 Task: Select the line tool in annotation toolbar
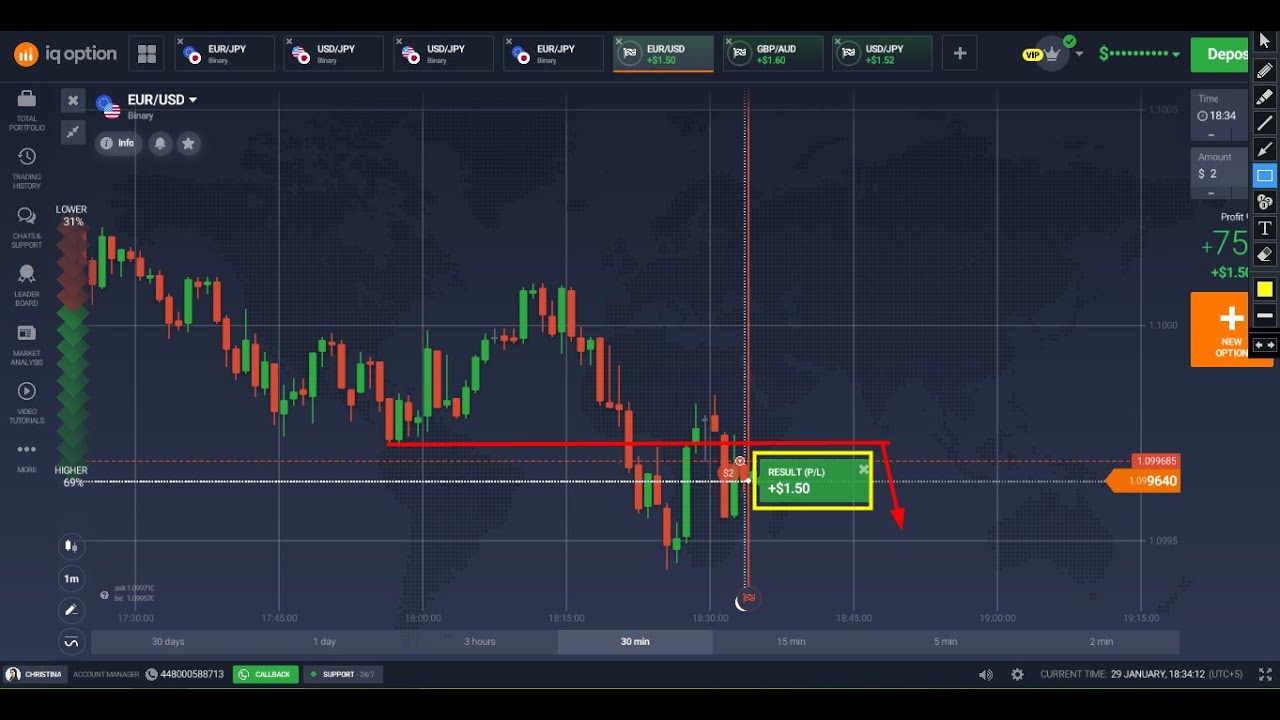point(1264,123)
